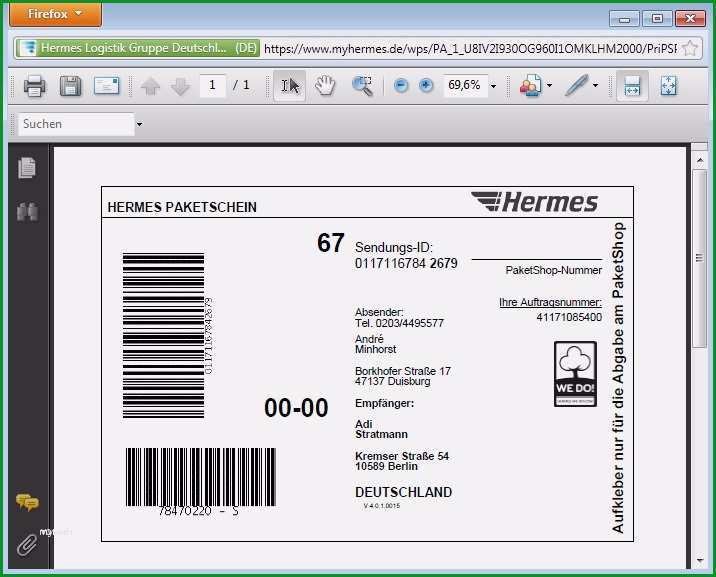Open the binoculars search panel
Viewport: 716px width, 577px height.
tap(27, 211)
